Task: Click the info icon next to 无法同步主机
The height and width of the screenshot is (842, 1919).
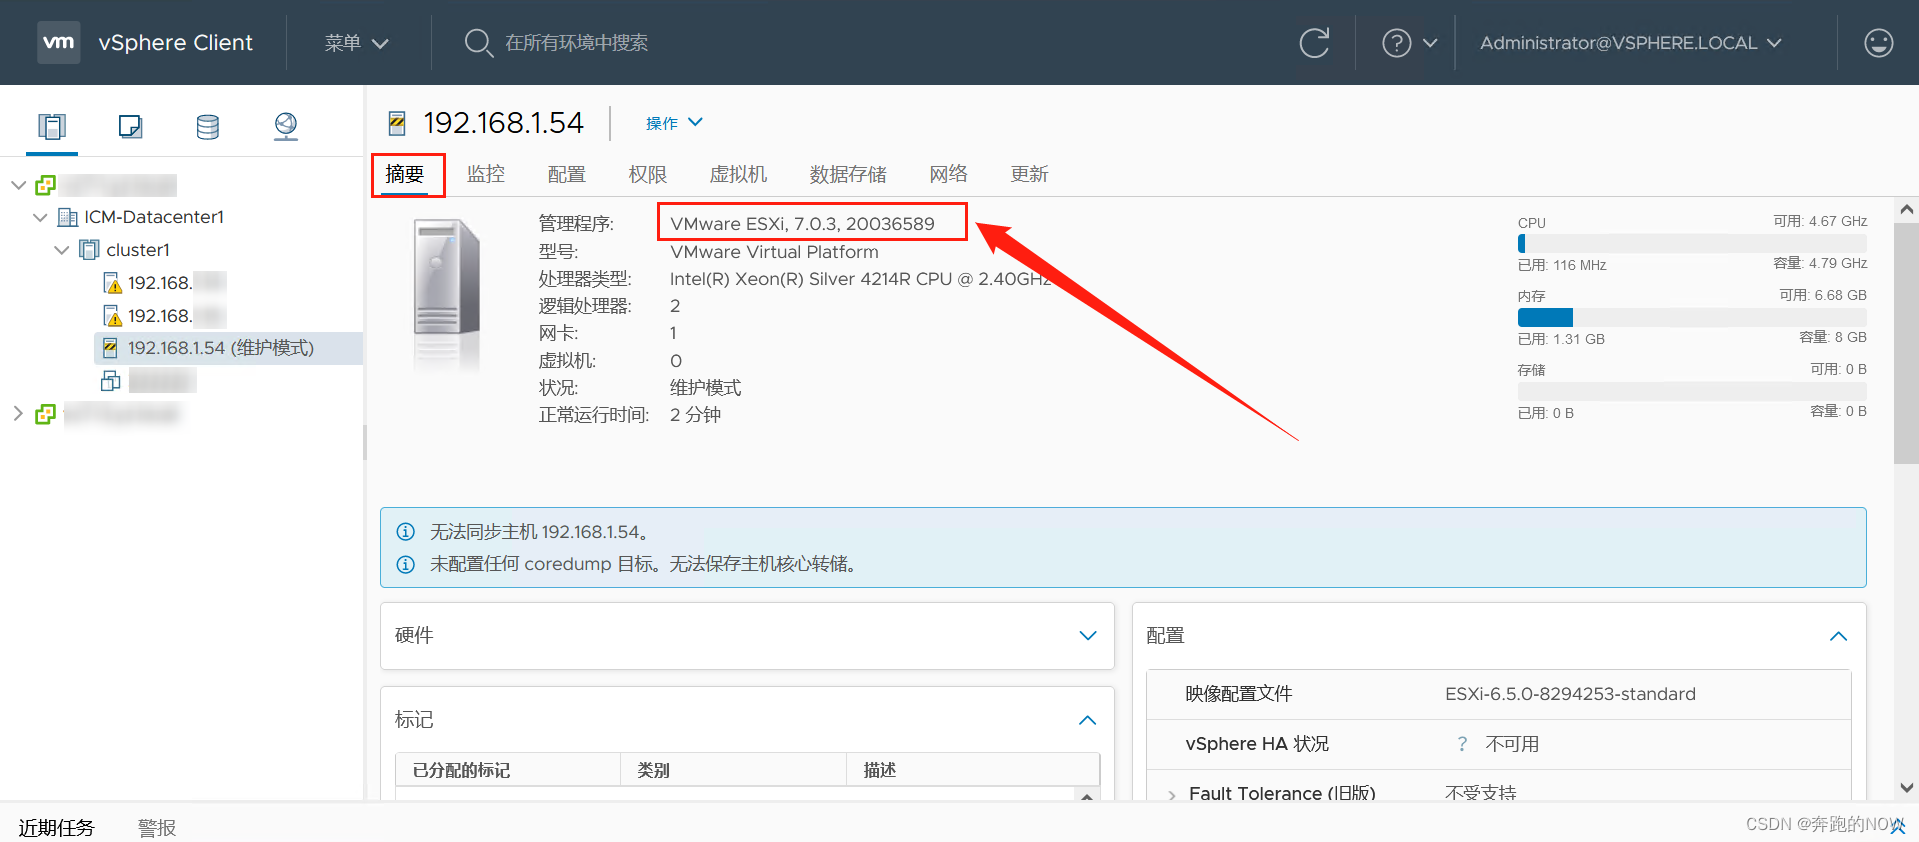Action: click(x=406, y=532)
